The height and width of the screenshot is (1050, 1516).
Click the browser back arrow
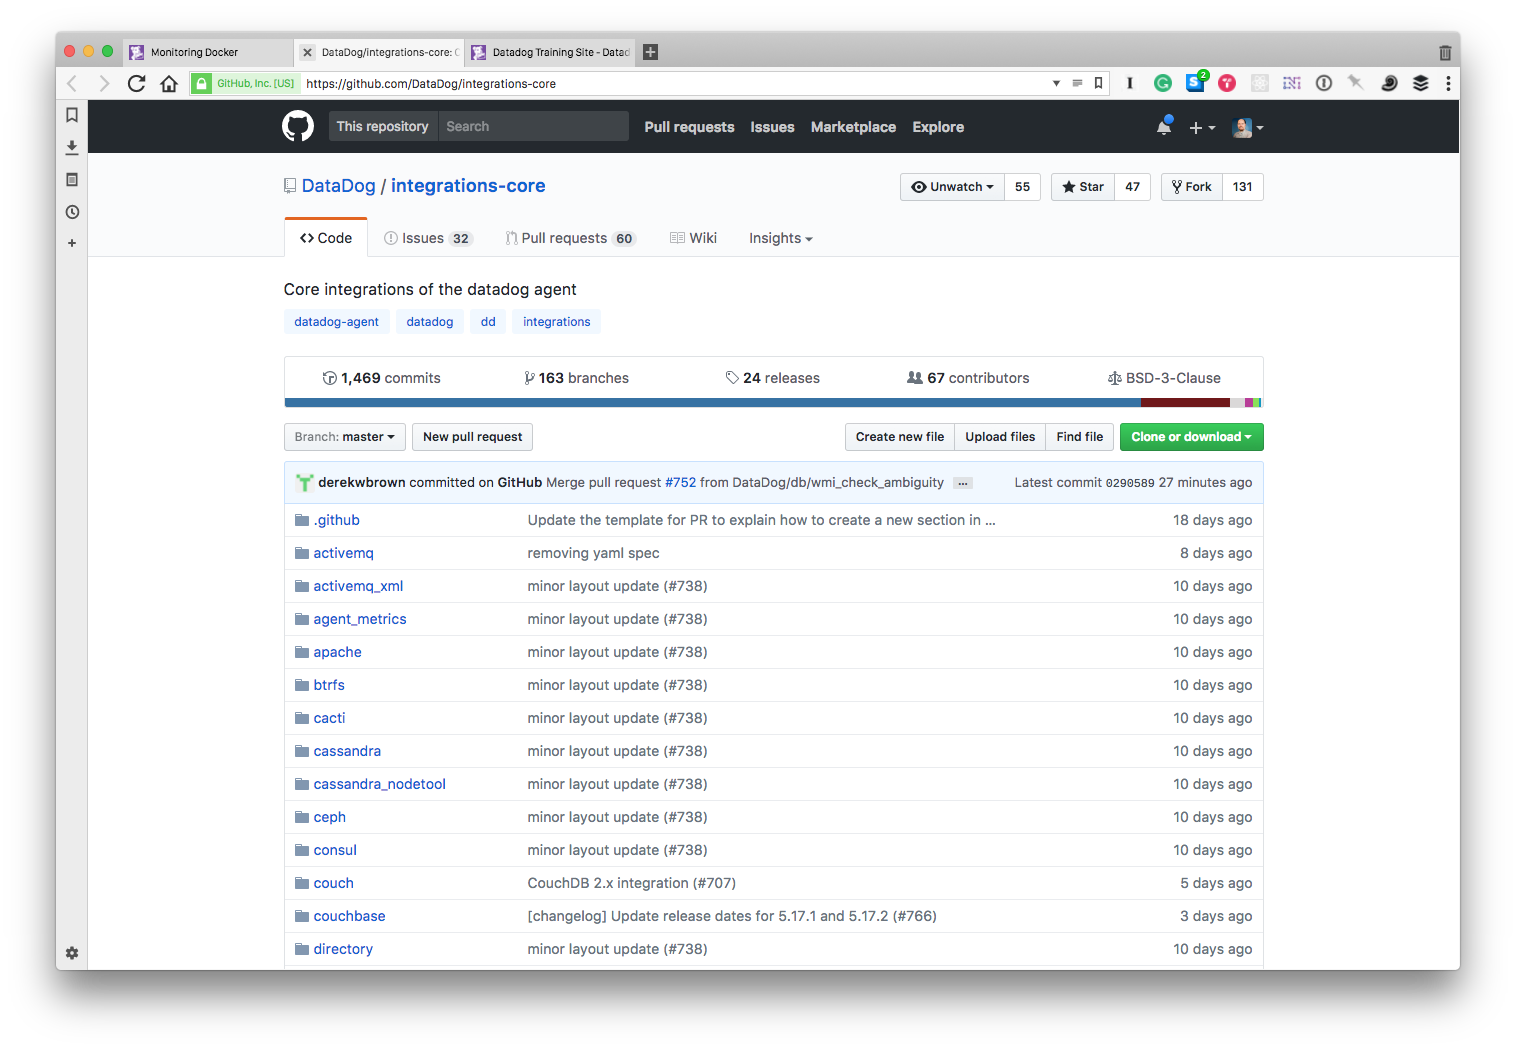pyautogui.click(x=72, y=83)
